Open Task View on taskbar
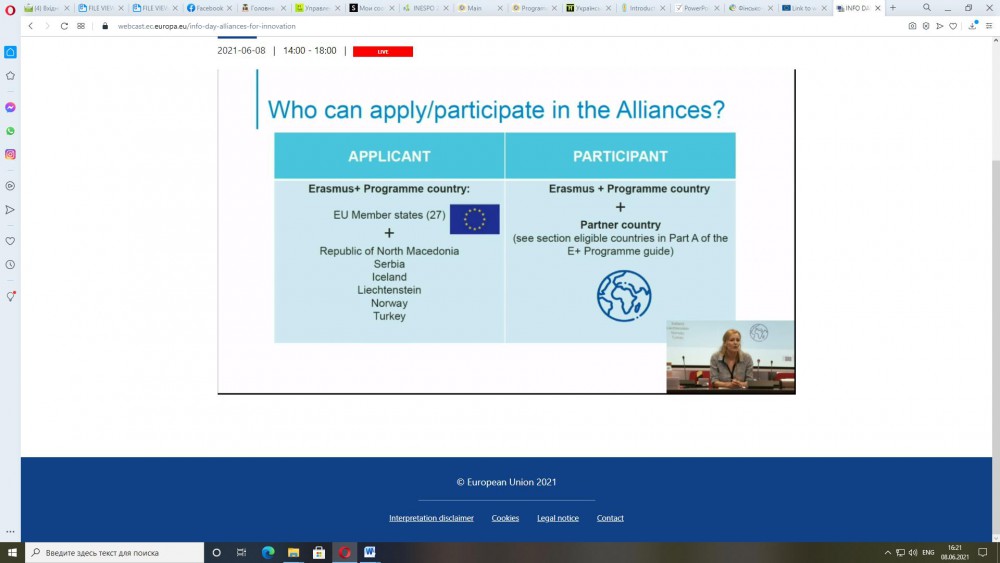The width and height of the screenshot is (1000, 563). [241, 553]
